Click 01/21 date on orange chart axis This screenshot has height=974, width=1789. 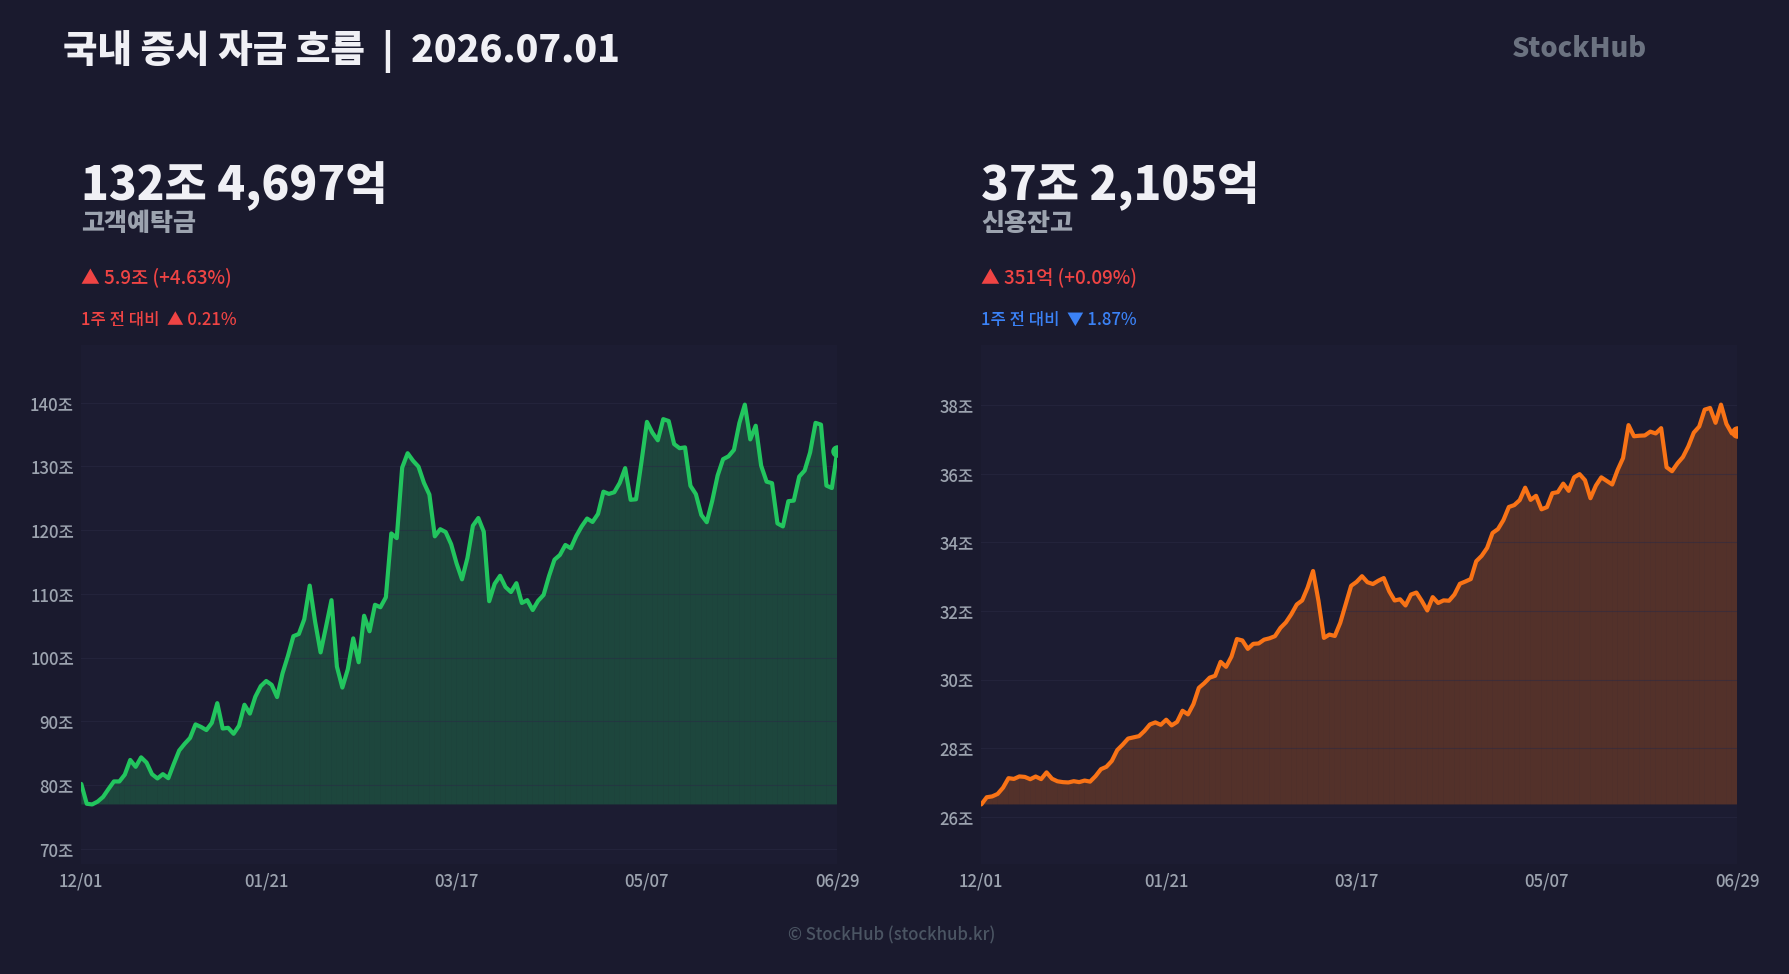[x=1167, y=881]
